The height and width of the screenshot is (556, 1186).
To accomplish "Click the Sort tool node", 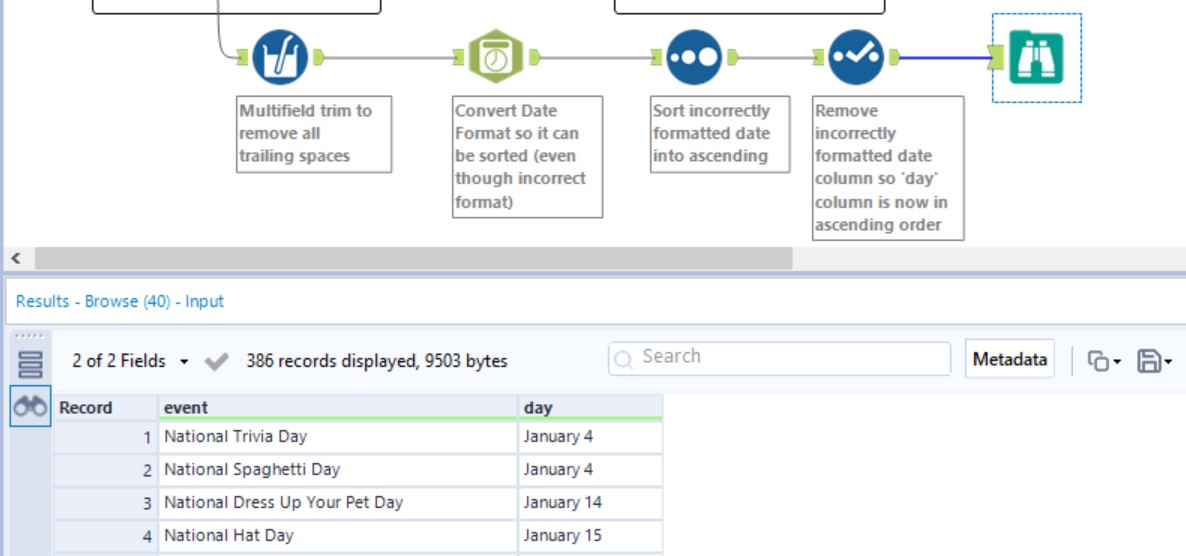I will (693, 57).
